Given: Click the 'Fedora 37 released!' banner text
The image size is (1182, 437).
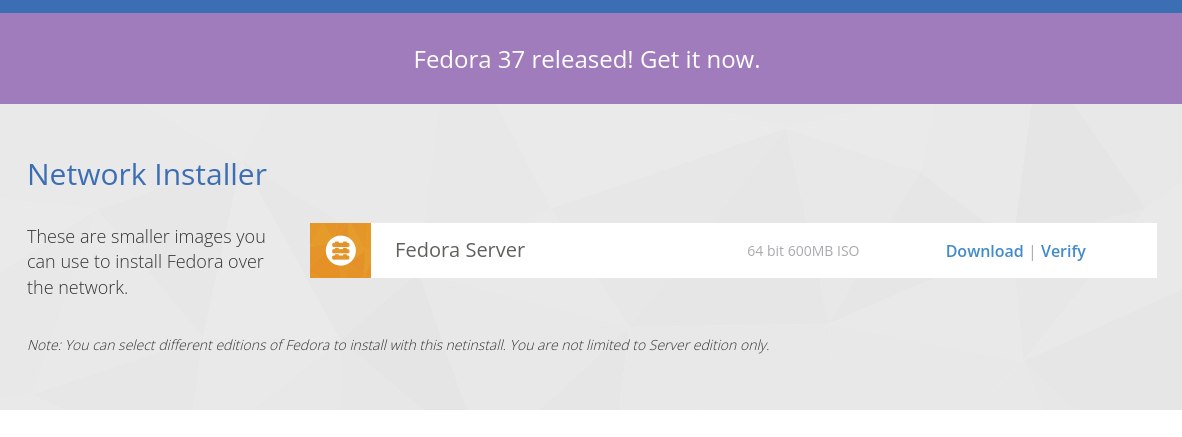Looking at the screenshot, I should point(521,60).
